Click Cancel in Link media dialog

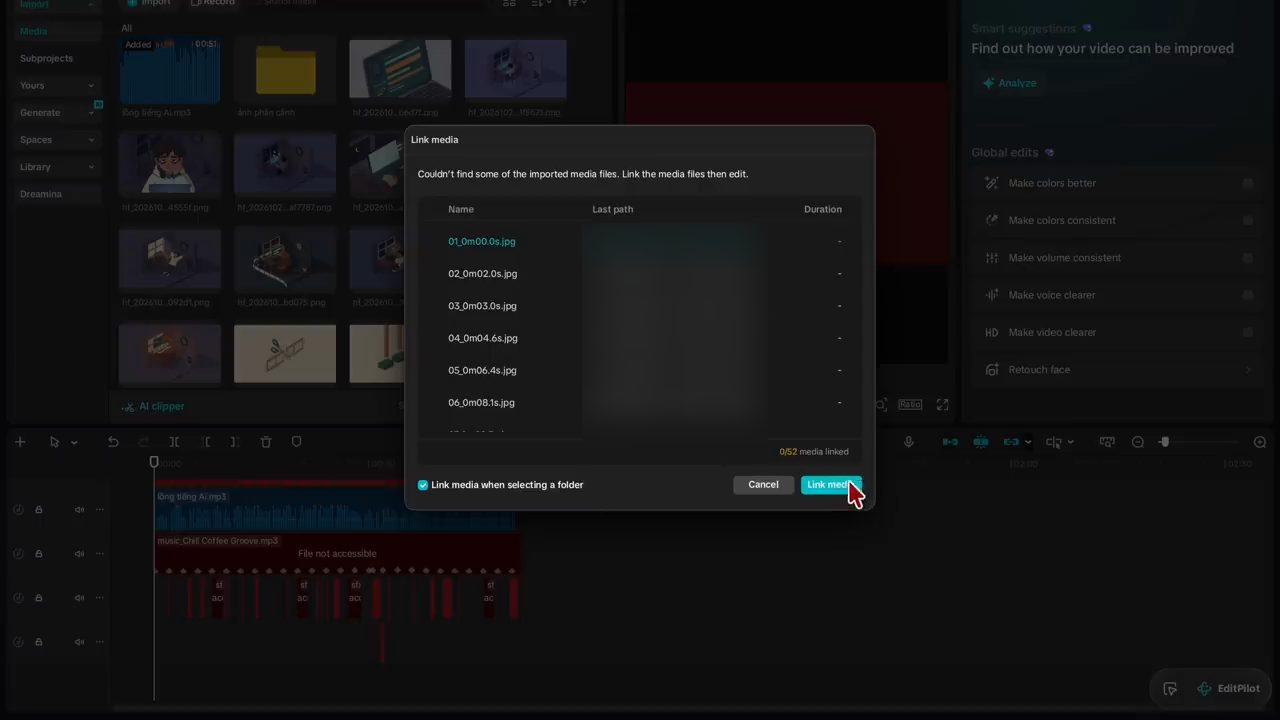pyautogui.click(x=763, y=485)
